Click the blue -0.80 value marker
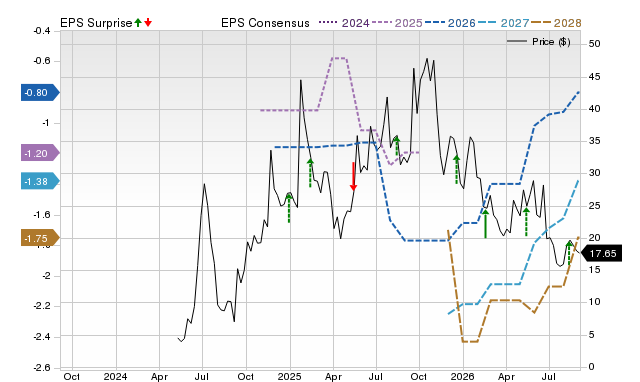This screenshot has height=382, width=640. point(40,93)
